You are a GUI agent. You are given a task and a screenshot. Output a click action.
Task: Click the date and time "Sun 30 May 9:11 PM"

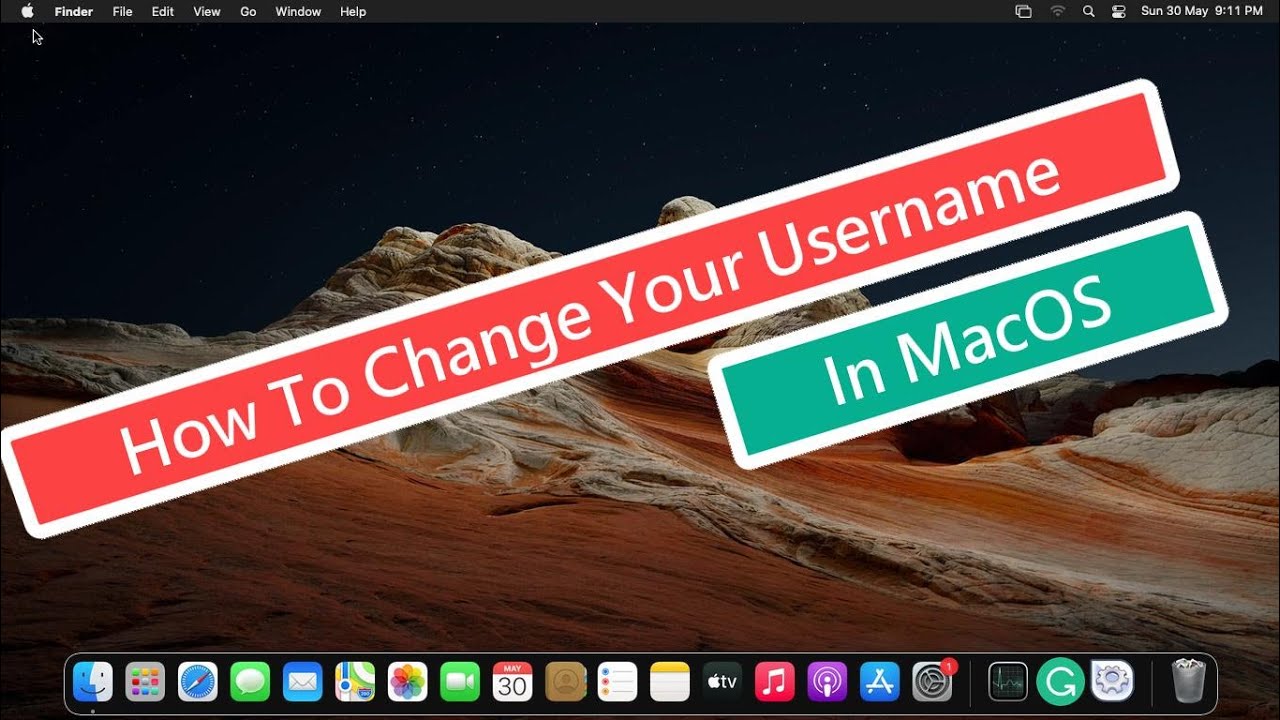point(1201,11)
